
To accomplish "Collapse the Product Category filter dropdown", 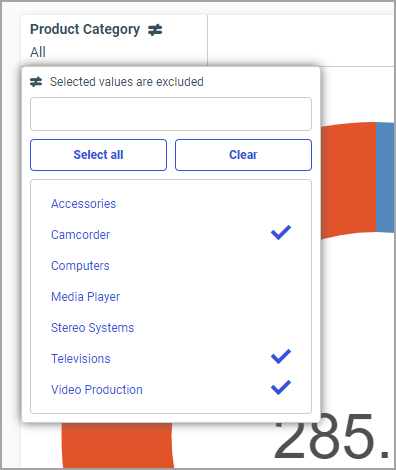I will [114, 40].
